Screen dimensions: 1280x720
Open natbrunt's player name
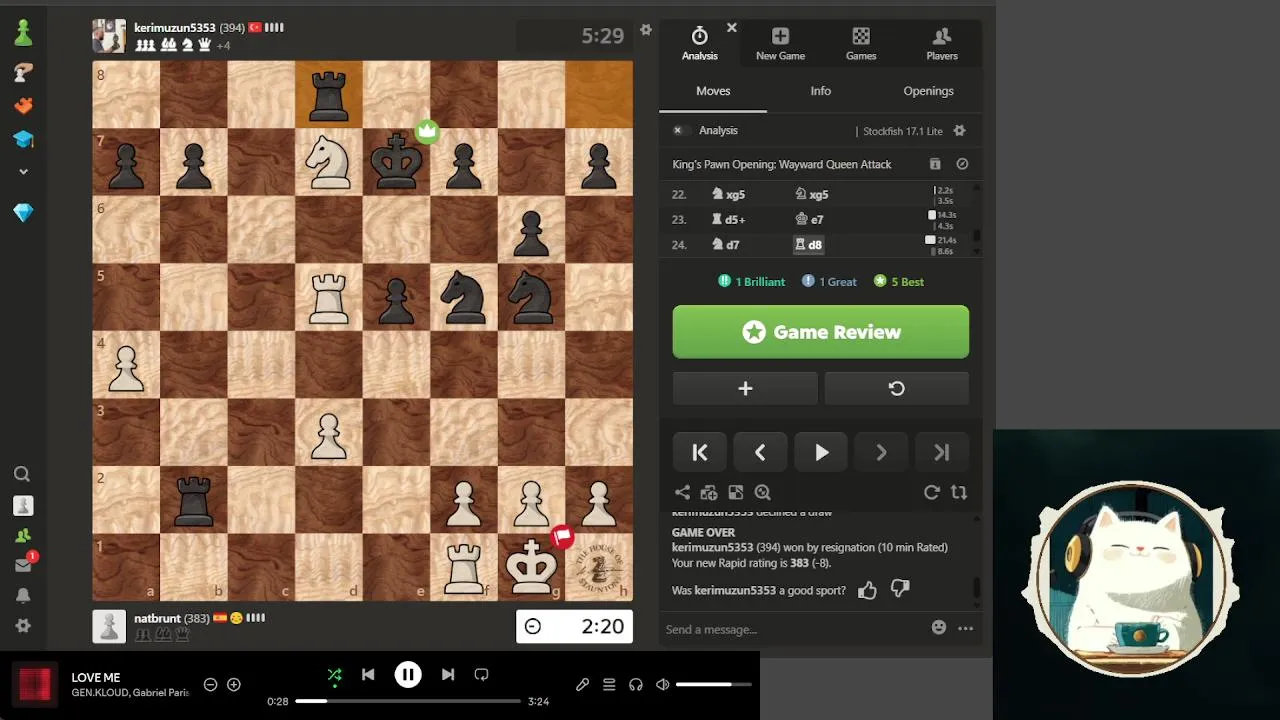(x=157, y=618)
